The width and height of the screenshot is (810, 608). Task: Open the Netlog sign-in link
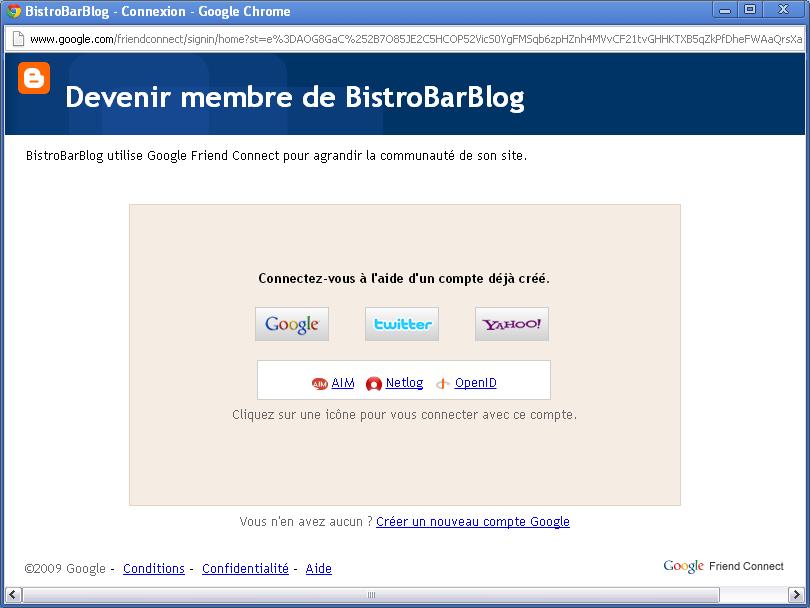404,383
